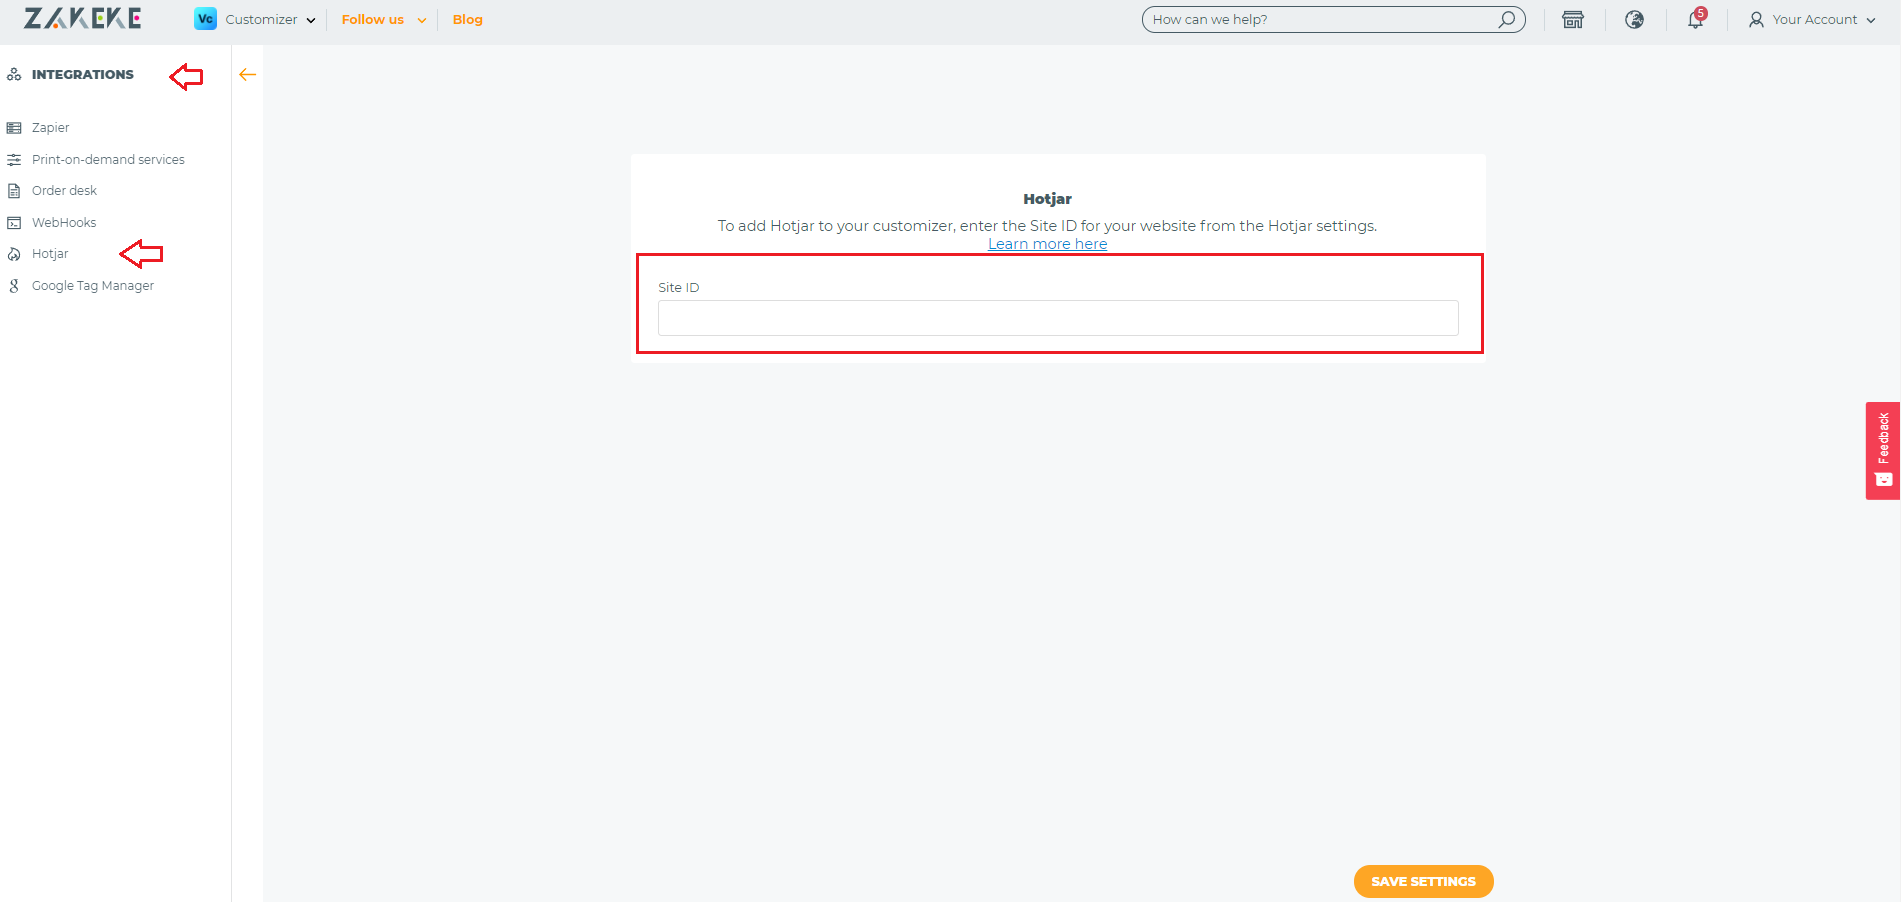Click the Print-on-demand services icon
Screen dimensions: 1901x902
pyautogui.click(x=14, y=159)
